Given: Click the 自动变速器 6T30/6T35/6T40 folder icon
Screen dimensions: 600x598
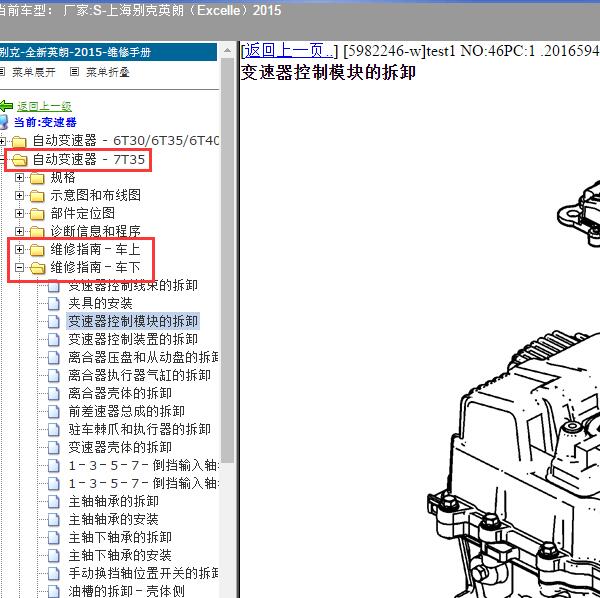Looking at the screenshot, I should pyautogui.click(x=19, y=142).
